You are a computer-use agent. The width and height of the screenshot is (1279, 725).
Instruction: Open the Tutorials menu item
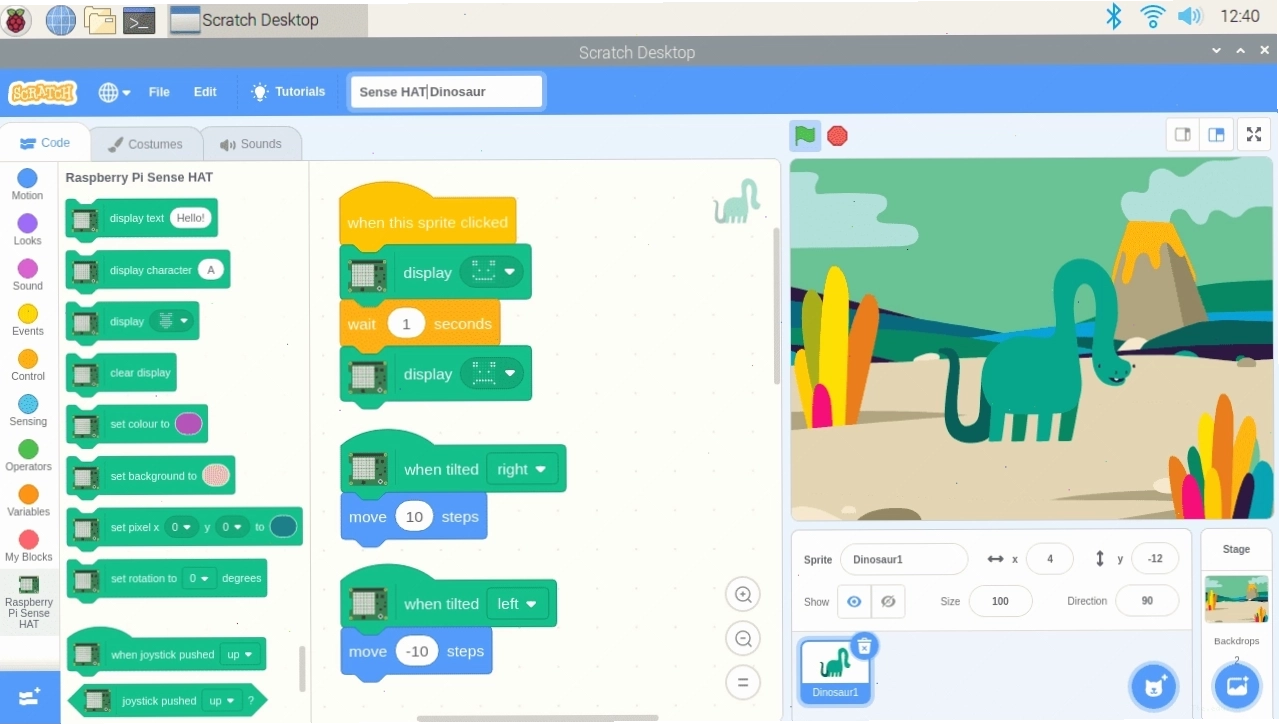pyautogui.click(x=288, y=92)
